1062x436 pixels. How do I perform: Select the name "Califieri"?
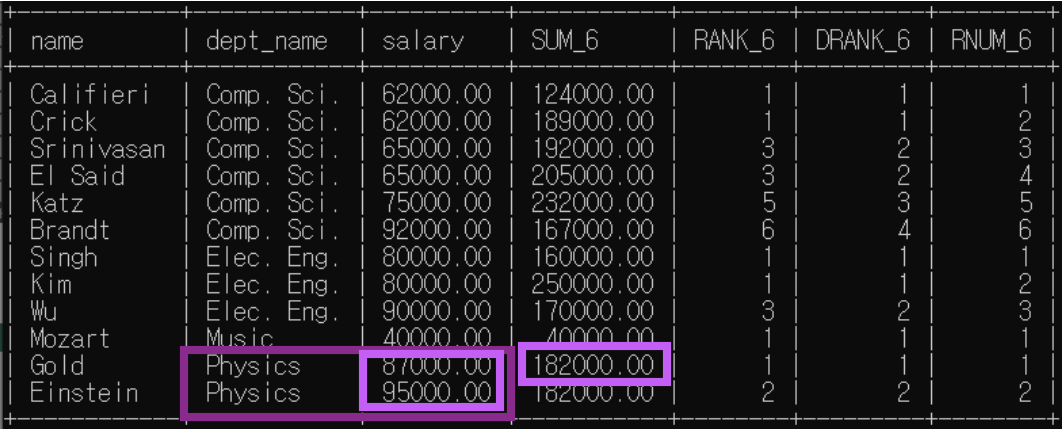coord(90,95)
